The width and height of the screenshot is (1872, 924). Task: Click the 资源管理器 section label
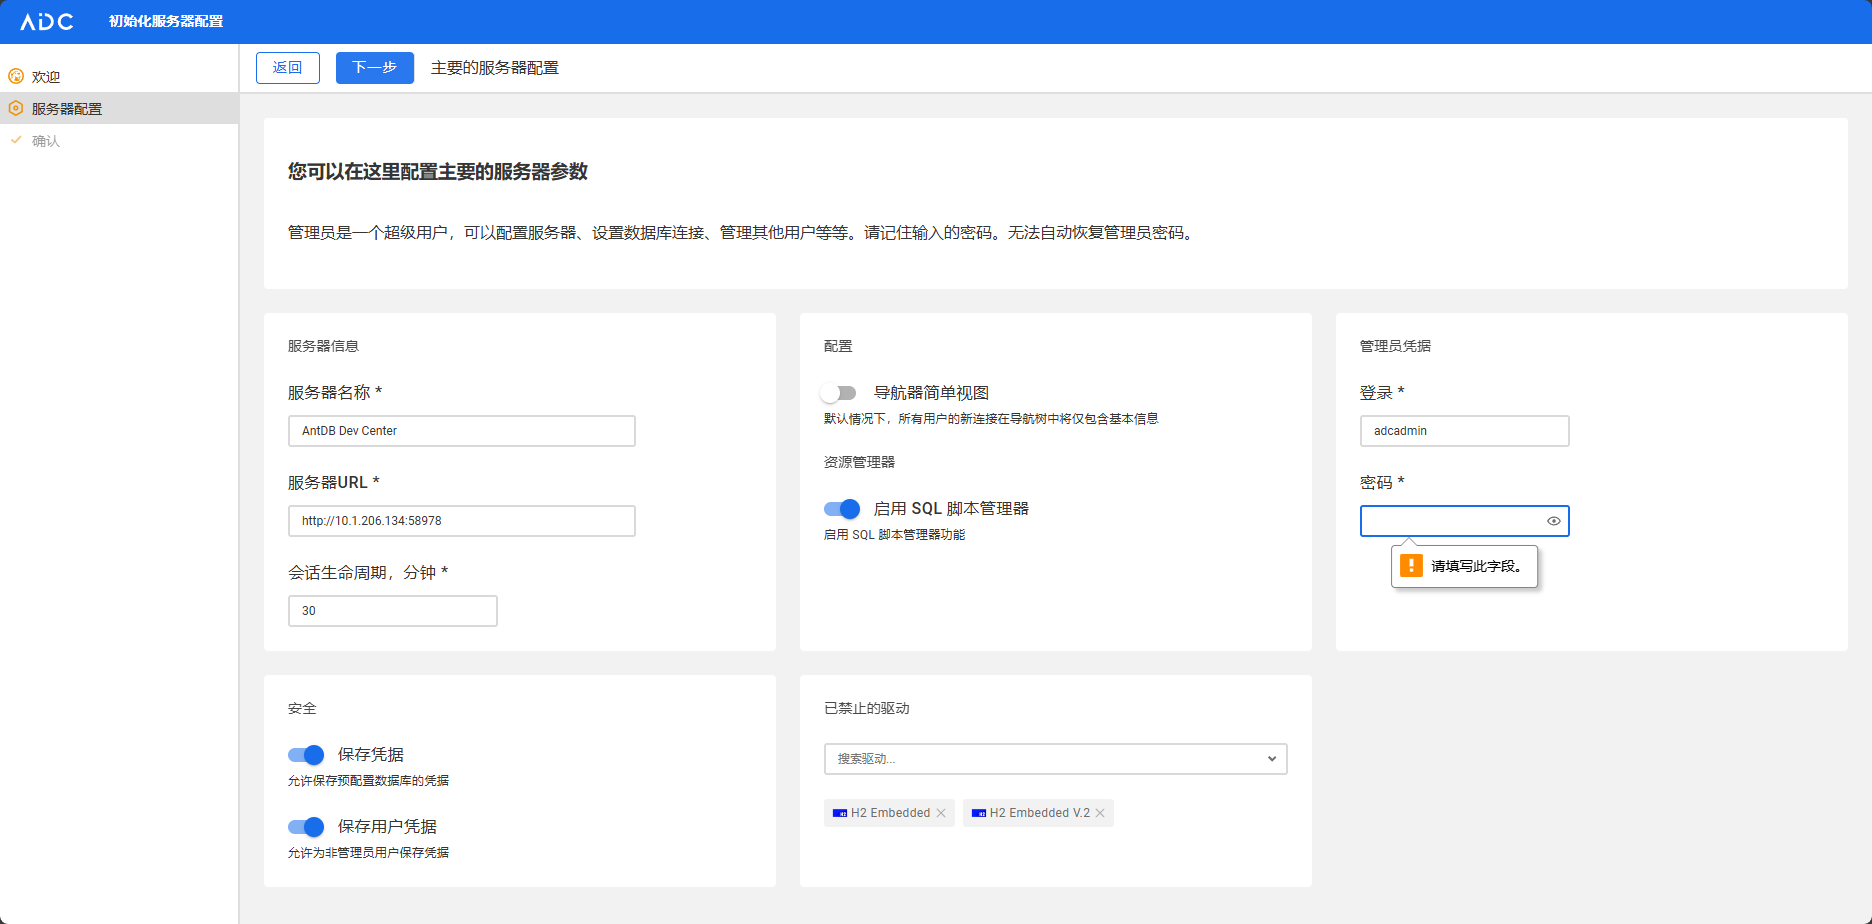click(x=859, y=462)
